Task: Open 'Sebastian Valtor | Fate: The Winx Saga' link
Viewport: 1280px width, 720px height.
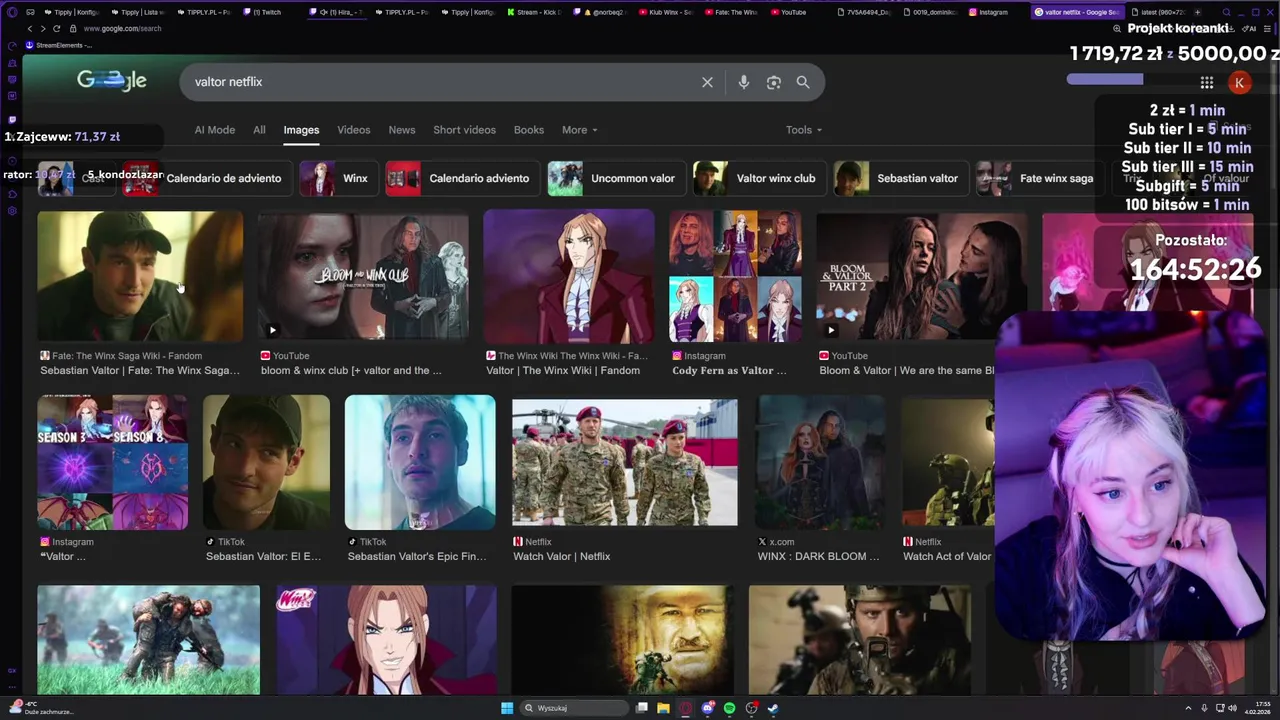Action: pyautogui.click(x=140, y=370)
